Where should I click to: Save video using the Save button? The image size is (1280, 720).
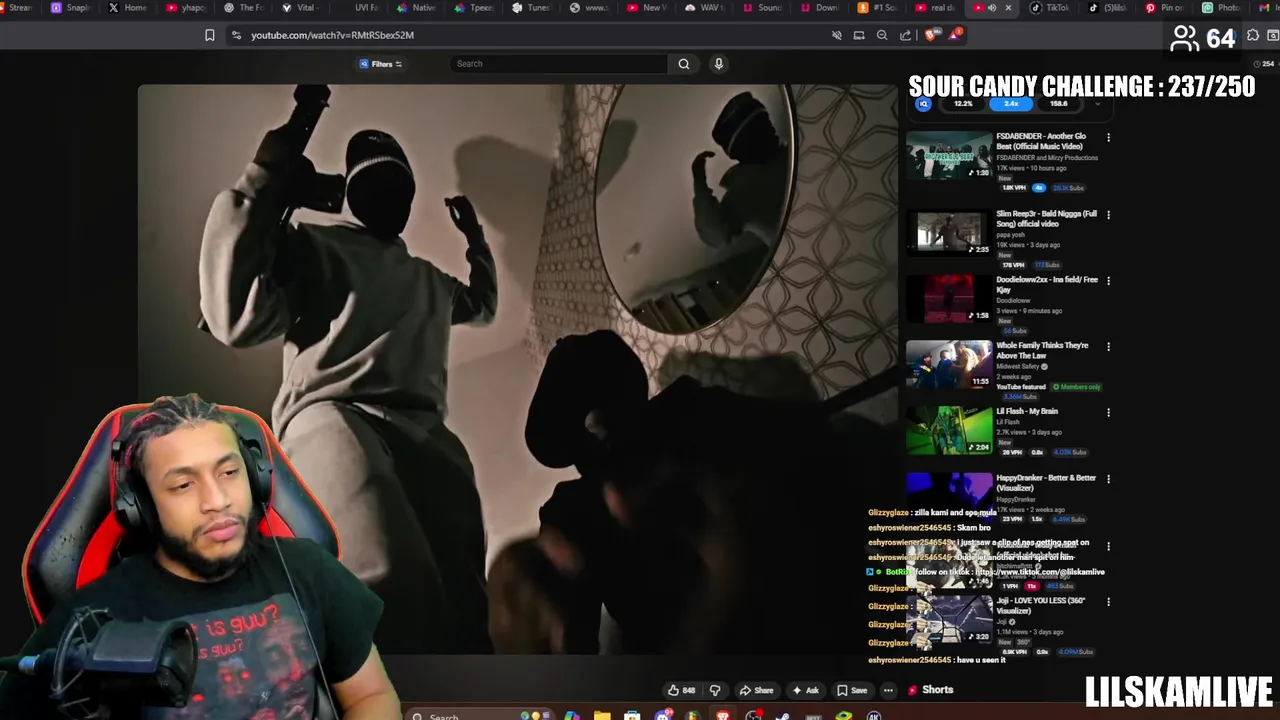coord(852,690)
